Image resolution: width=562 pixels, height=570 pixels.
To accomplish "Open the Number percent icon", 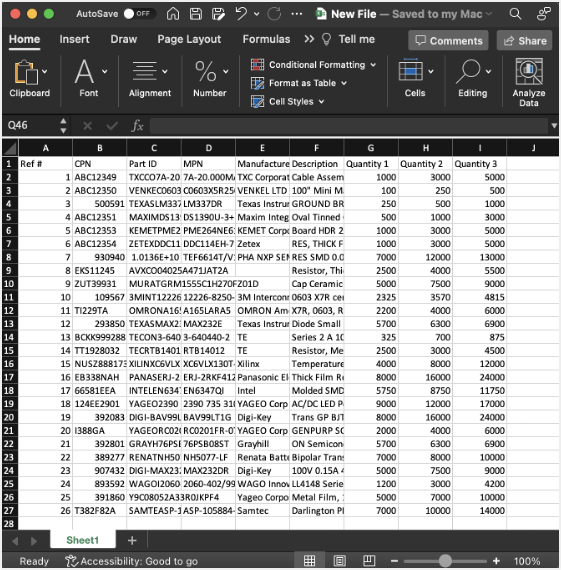I will pos(205,71).
